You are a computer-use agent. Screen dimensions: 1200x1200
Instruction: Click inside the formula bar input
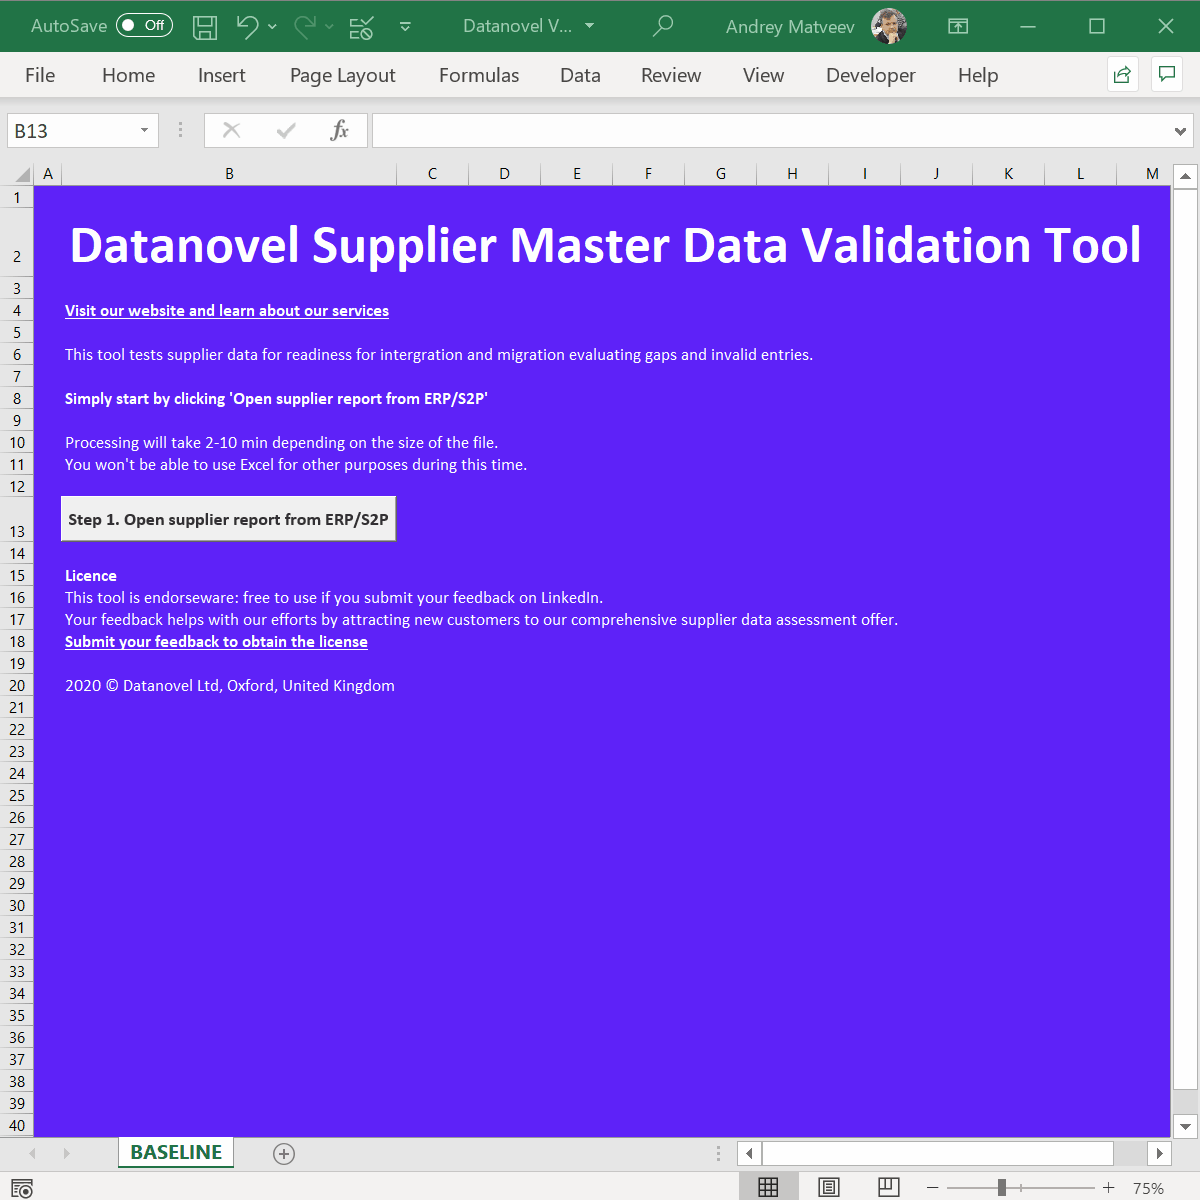770,131
